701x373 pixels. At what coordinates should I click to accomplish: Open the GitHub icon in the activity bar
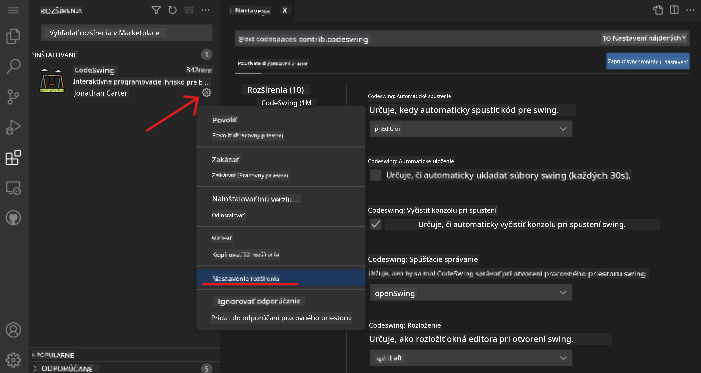coord(13,218)
